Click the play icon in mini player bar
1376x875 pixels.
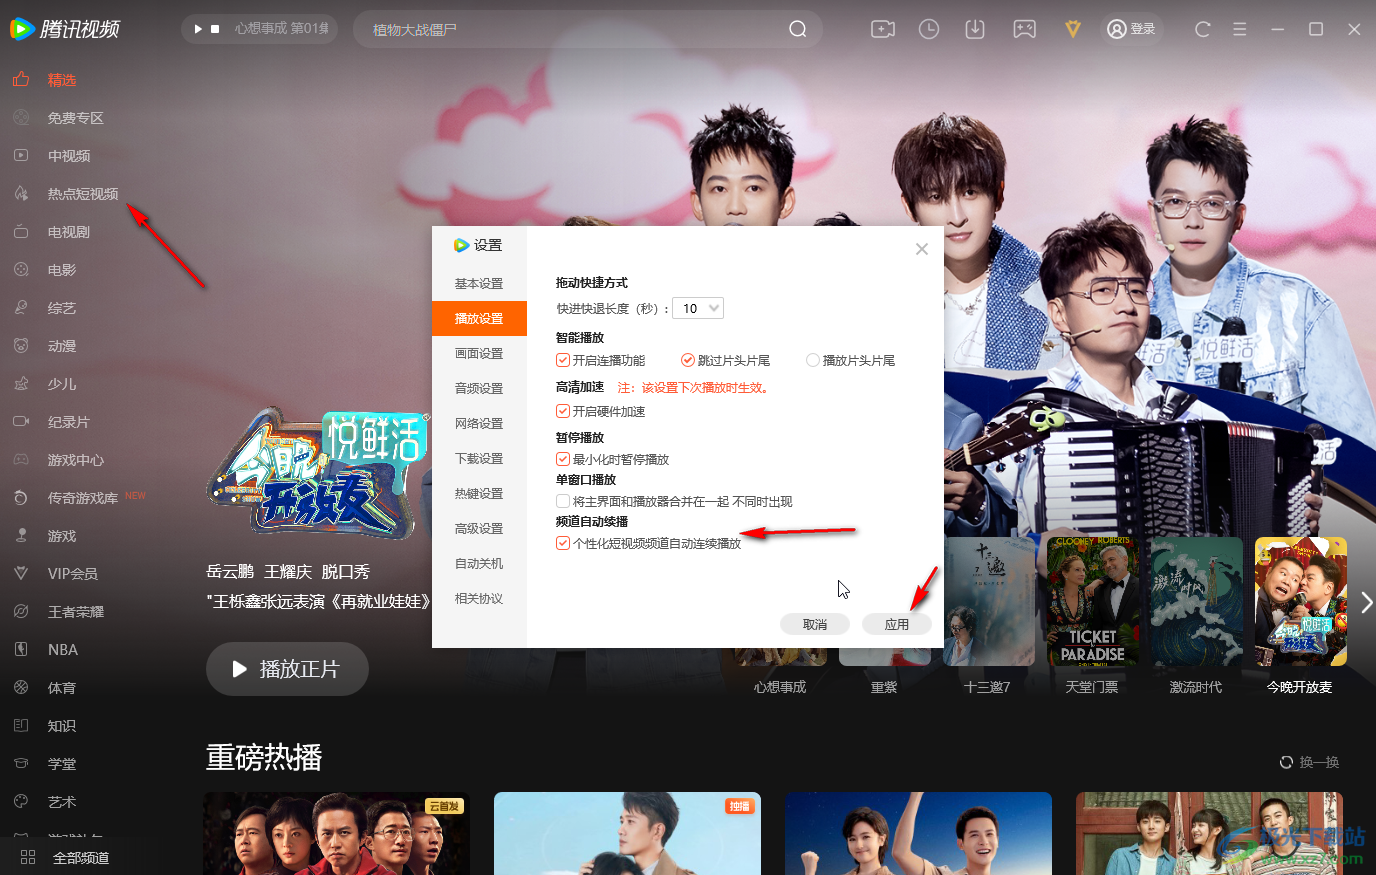198,29
